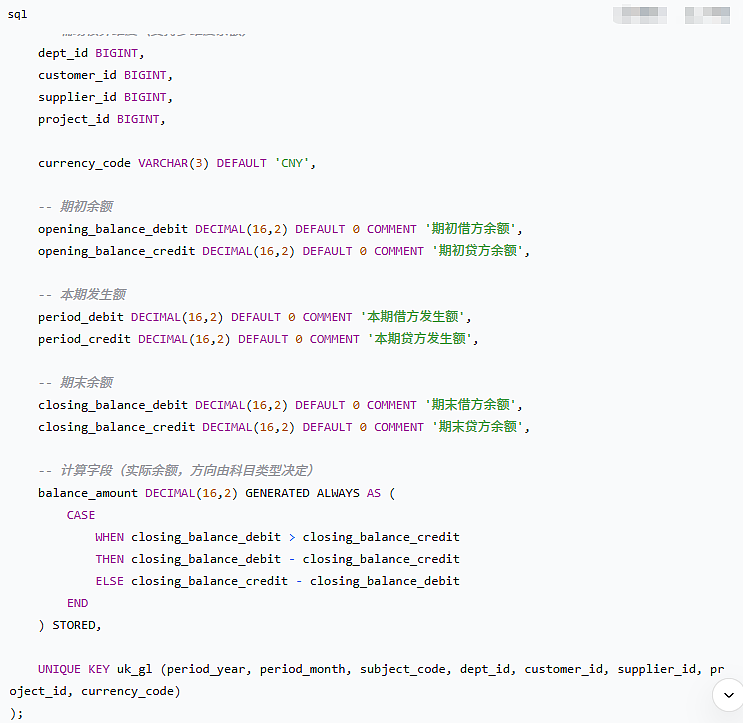Select the 'CNY' default string
This screenshot has width=743, height=723.
click(x=292, y=163)
